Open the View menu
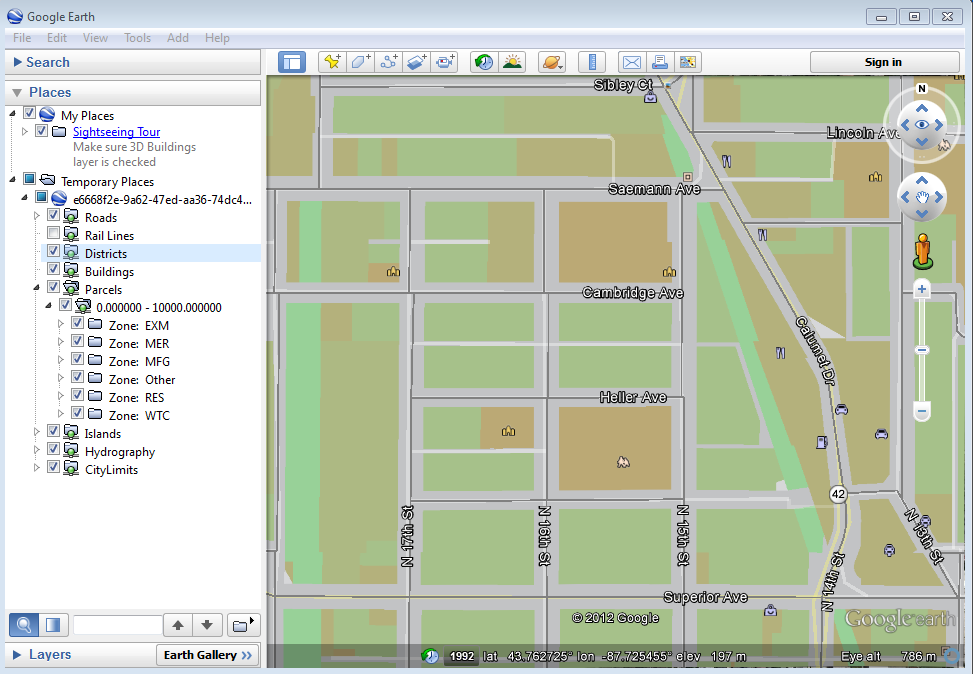The height and width of the screenshot is (674, 973). [95, 38]
